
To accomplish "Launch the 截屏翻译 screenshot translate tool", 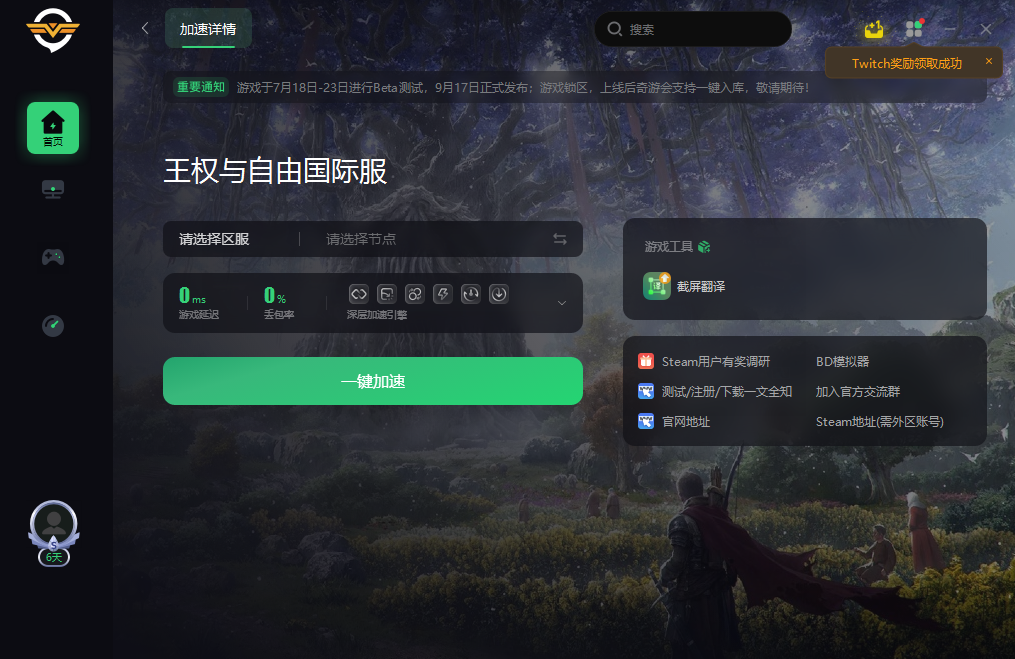I will click(684, 286).
